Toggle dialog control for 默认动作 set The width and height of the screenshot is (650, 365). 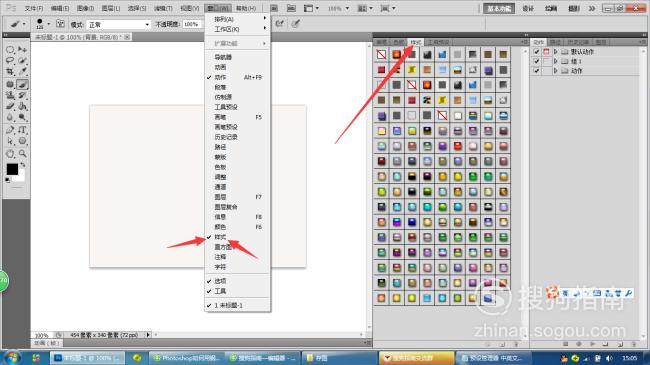[546, 51]
